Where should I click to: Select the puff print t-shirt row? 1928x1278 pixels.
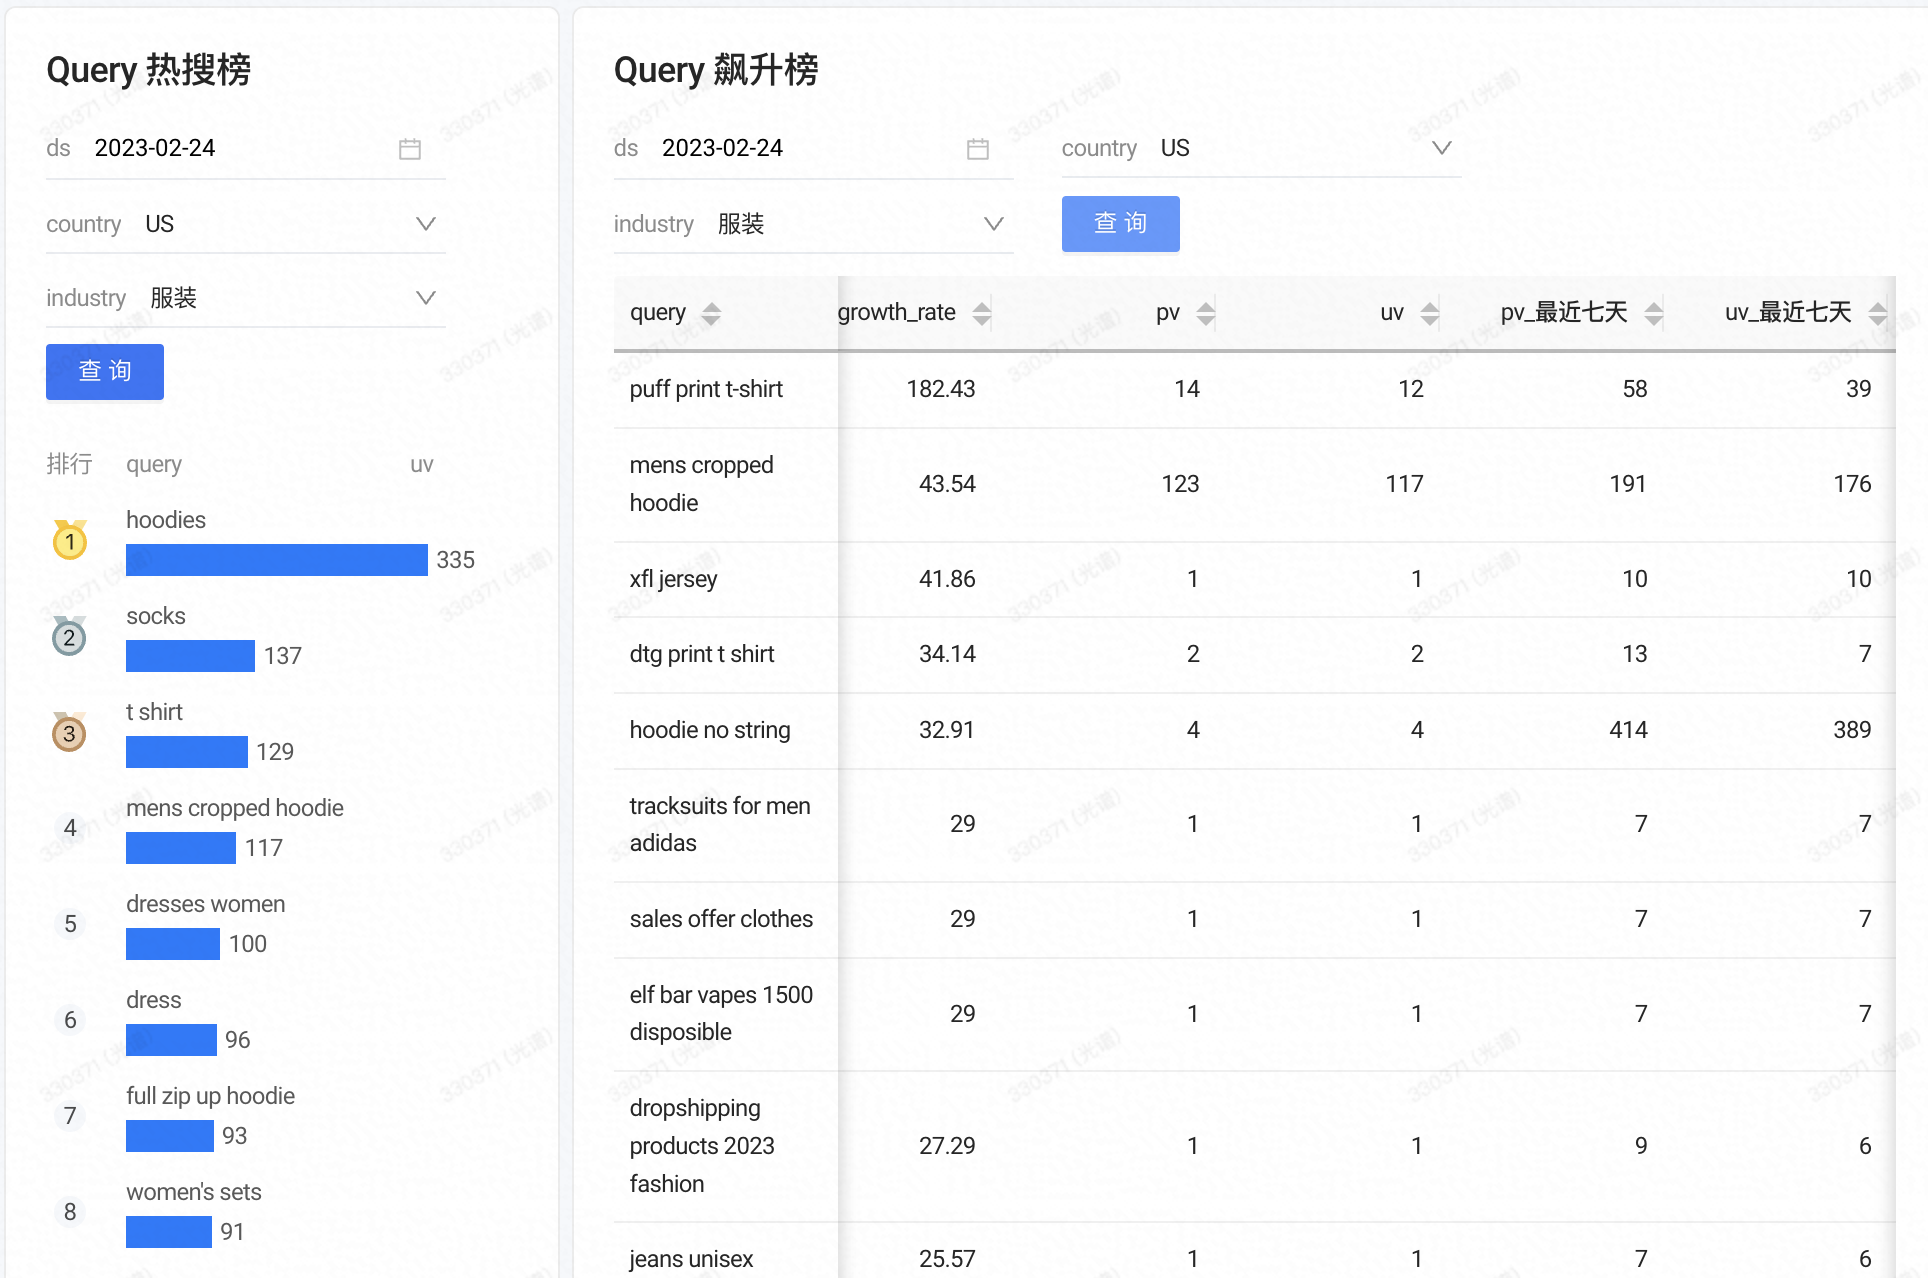tap(1255, 390)
